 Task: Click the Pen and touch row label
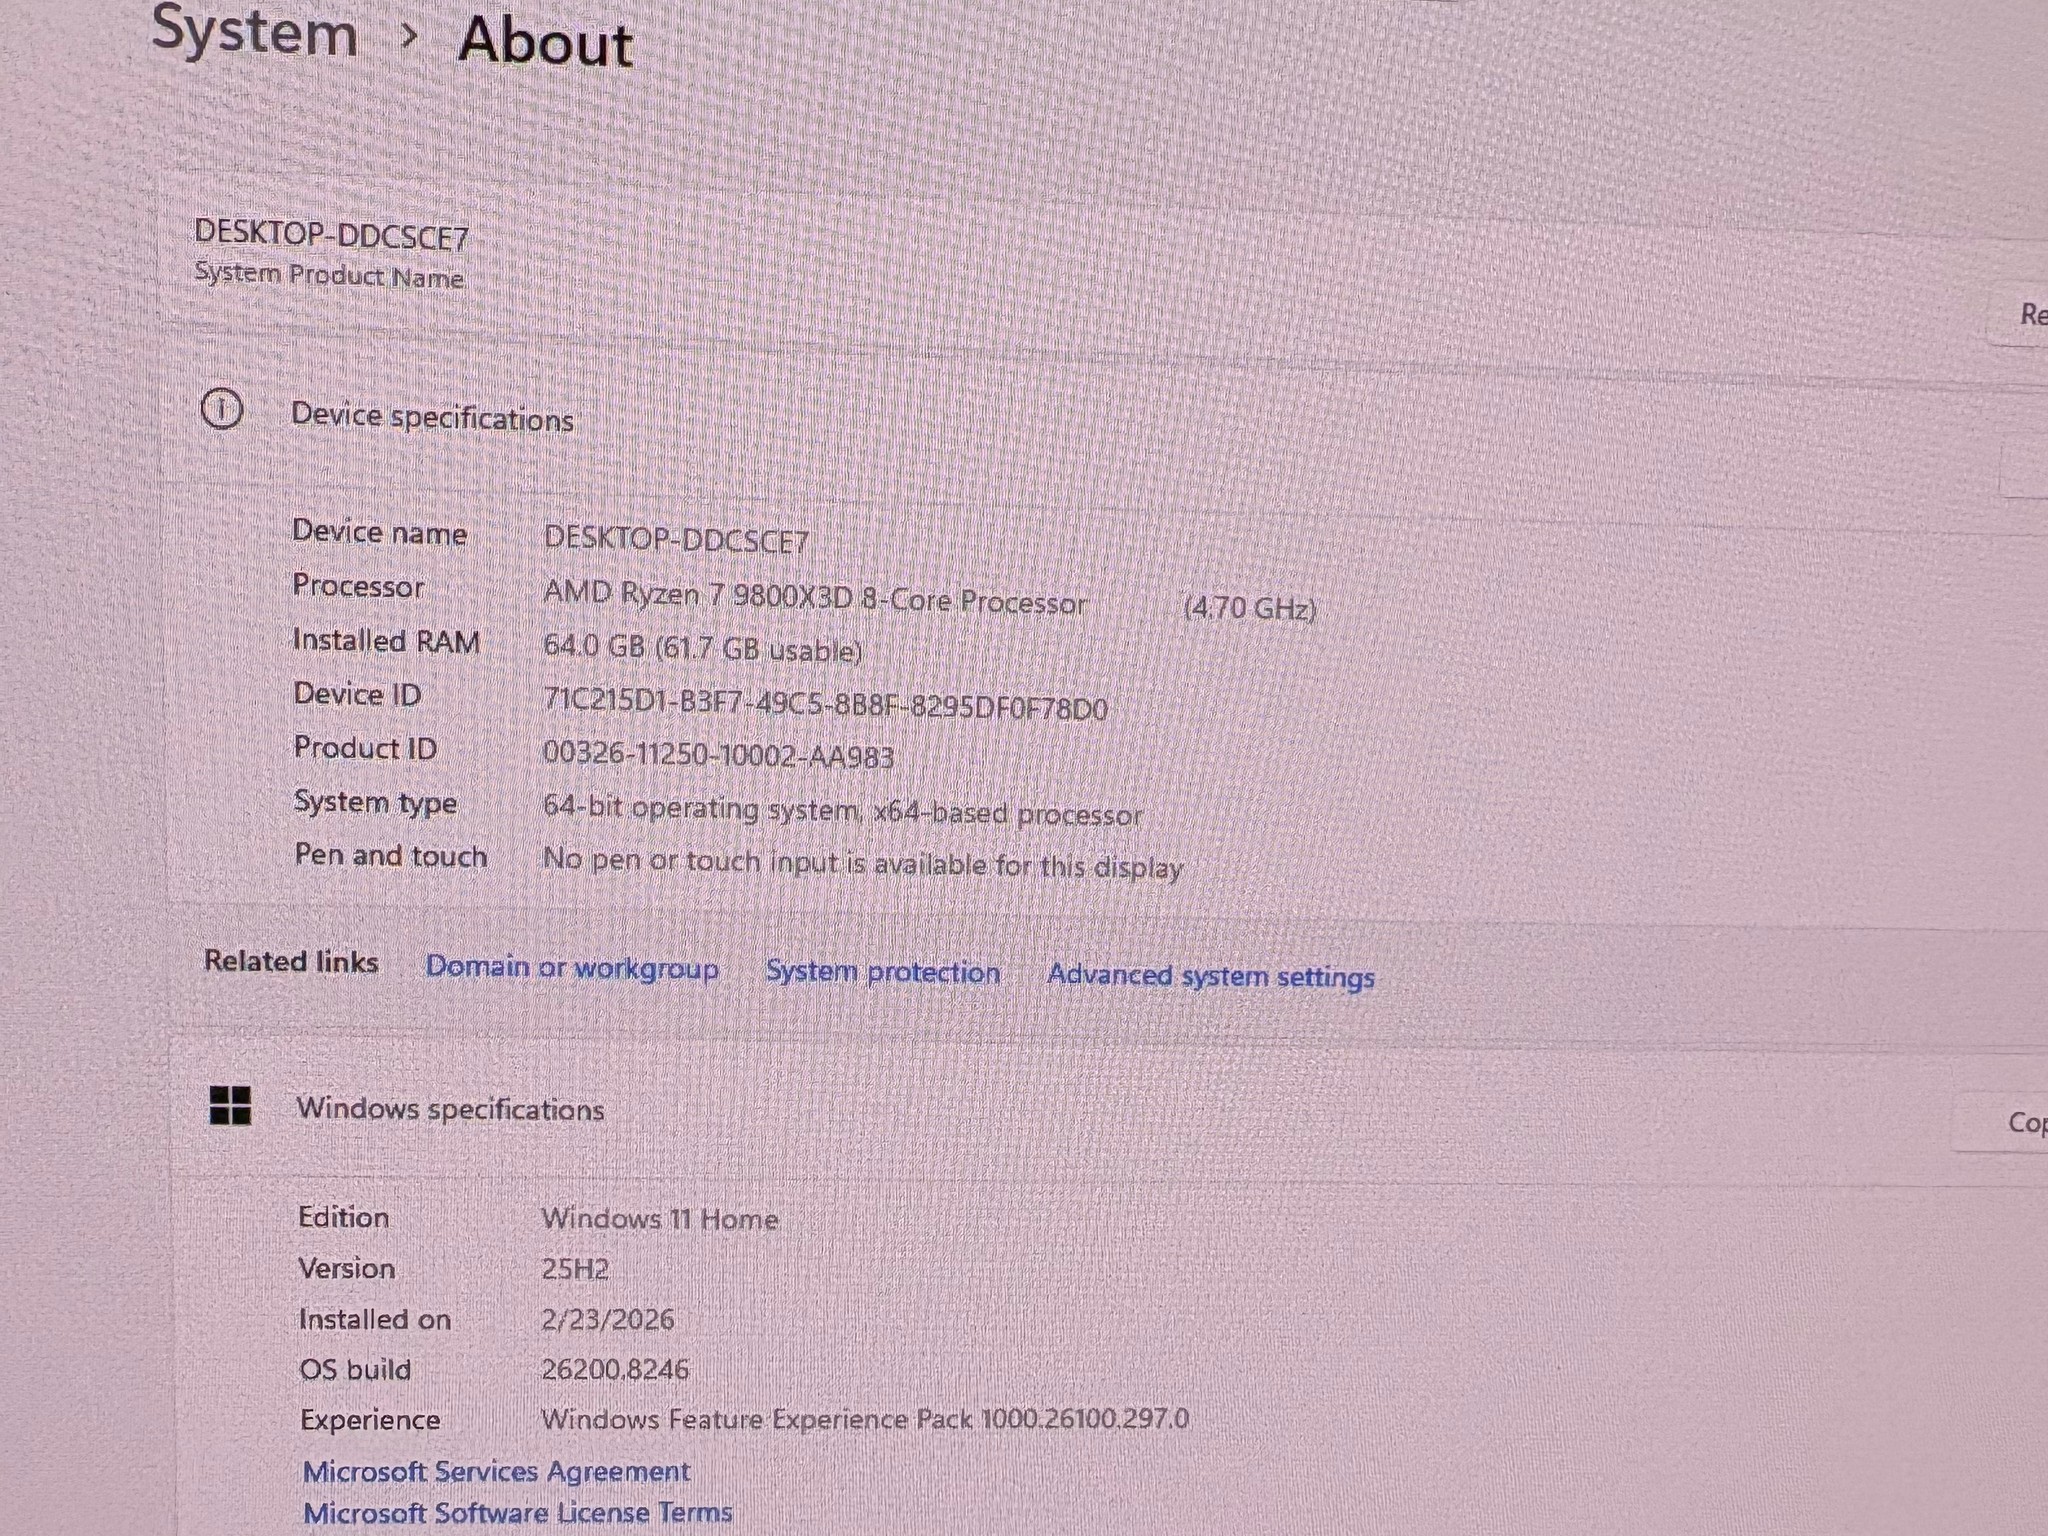(x=391, y=856)
